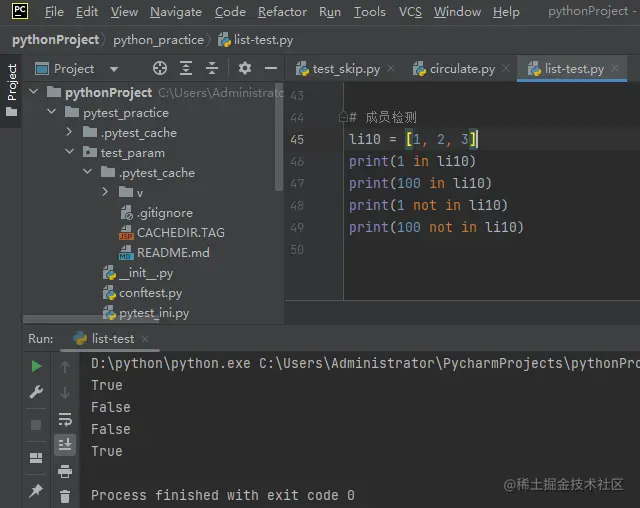Screen dimensions: 640x508
Task: Open the Code menu
Action: click(x=230, y=12)
